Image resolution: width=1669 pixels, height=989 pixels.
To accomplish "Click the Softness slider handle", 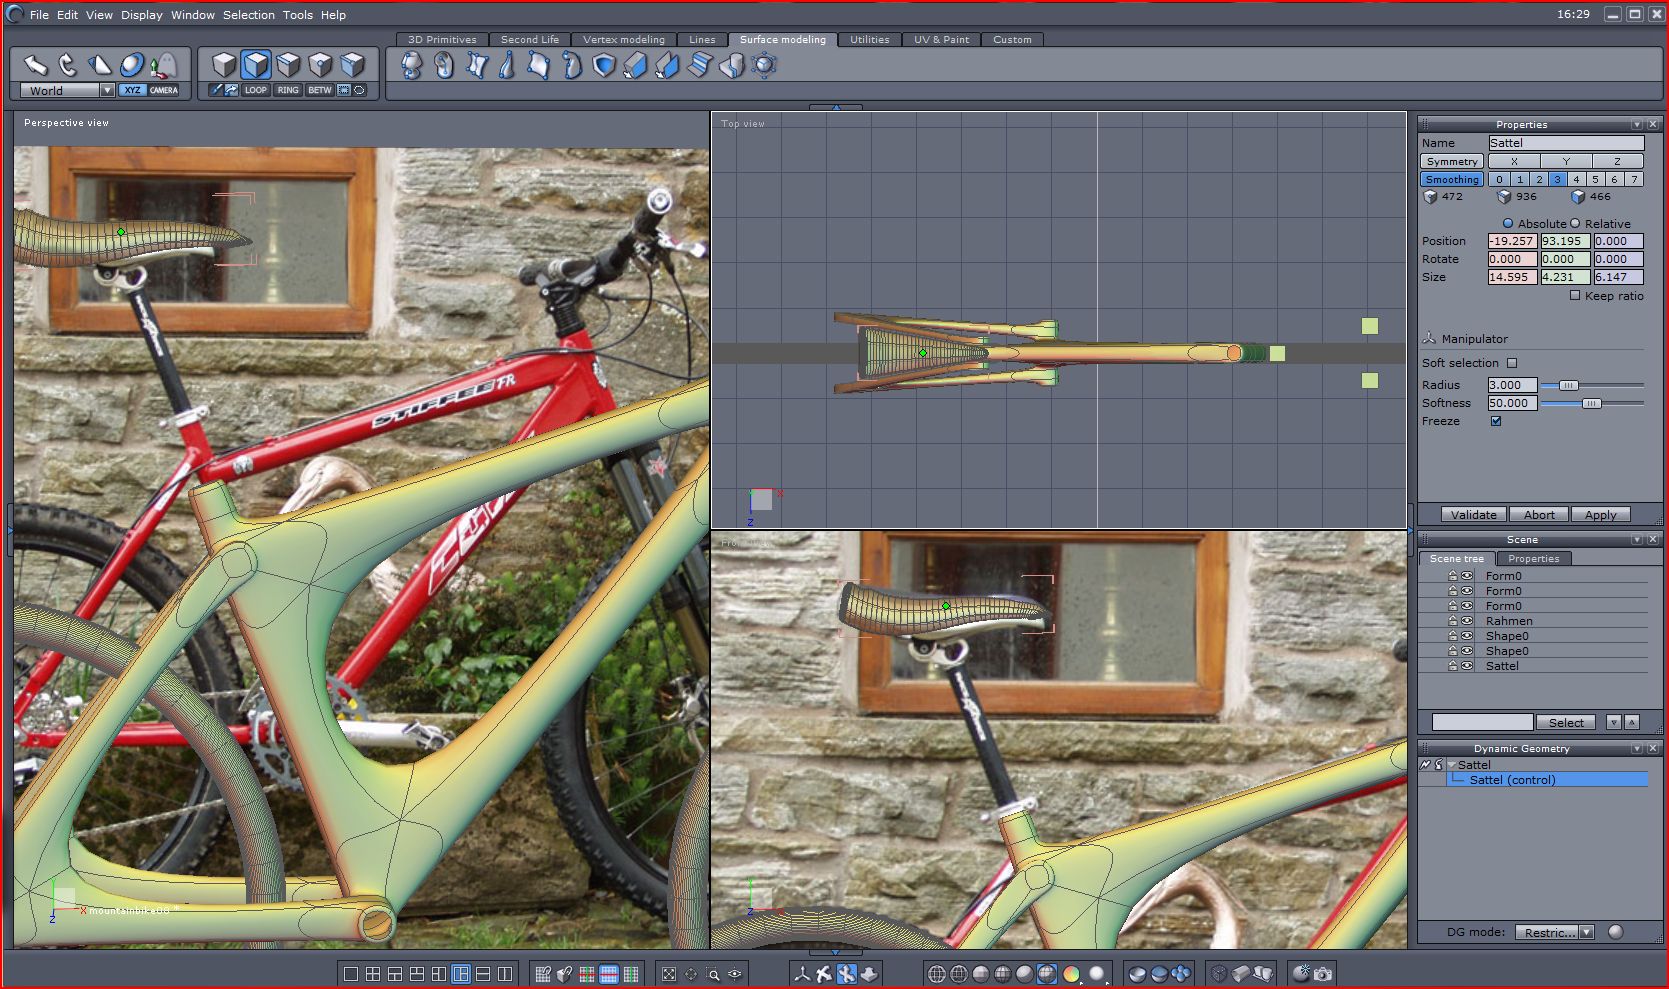I will (x=1592, y=403).
